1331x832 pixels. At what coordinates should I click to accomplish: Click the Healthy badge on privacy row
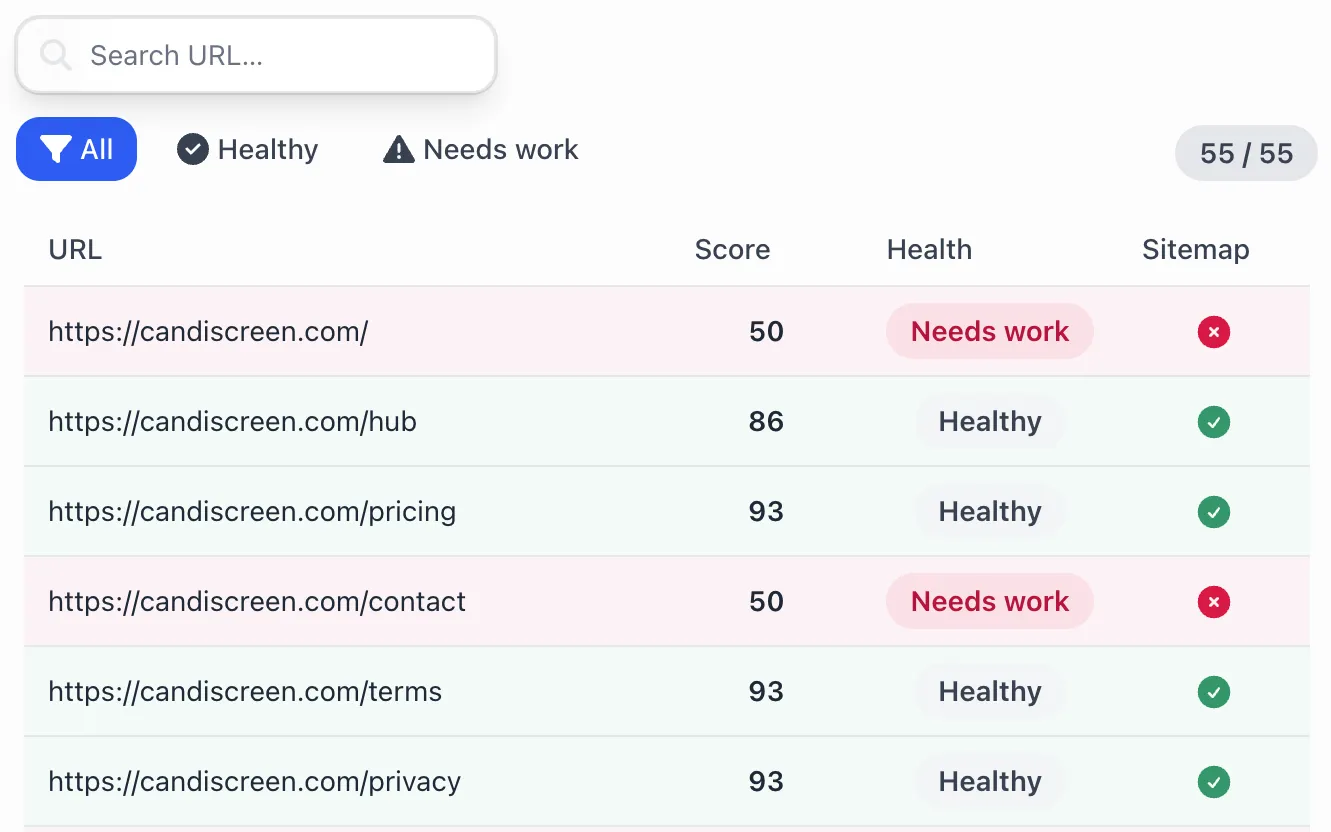pyautogui.click(x=990, y=781)
